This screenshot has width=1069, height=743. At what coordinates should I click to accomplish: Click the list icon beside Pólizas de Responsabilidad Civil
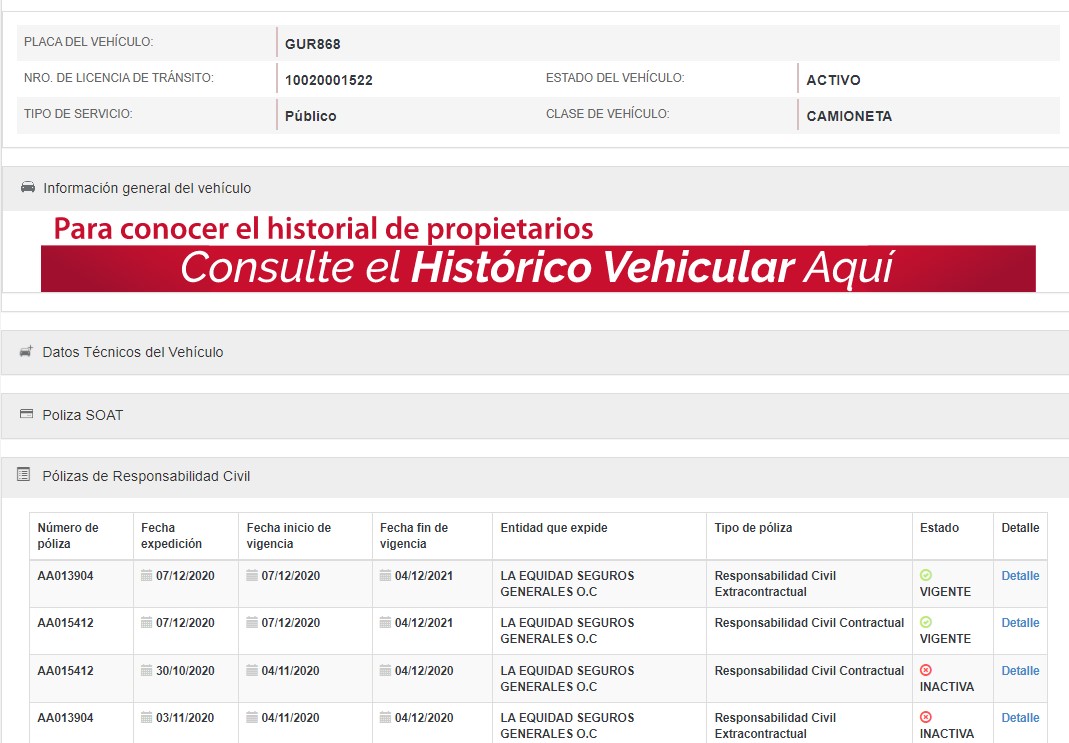click(x=24, y=476)
